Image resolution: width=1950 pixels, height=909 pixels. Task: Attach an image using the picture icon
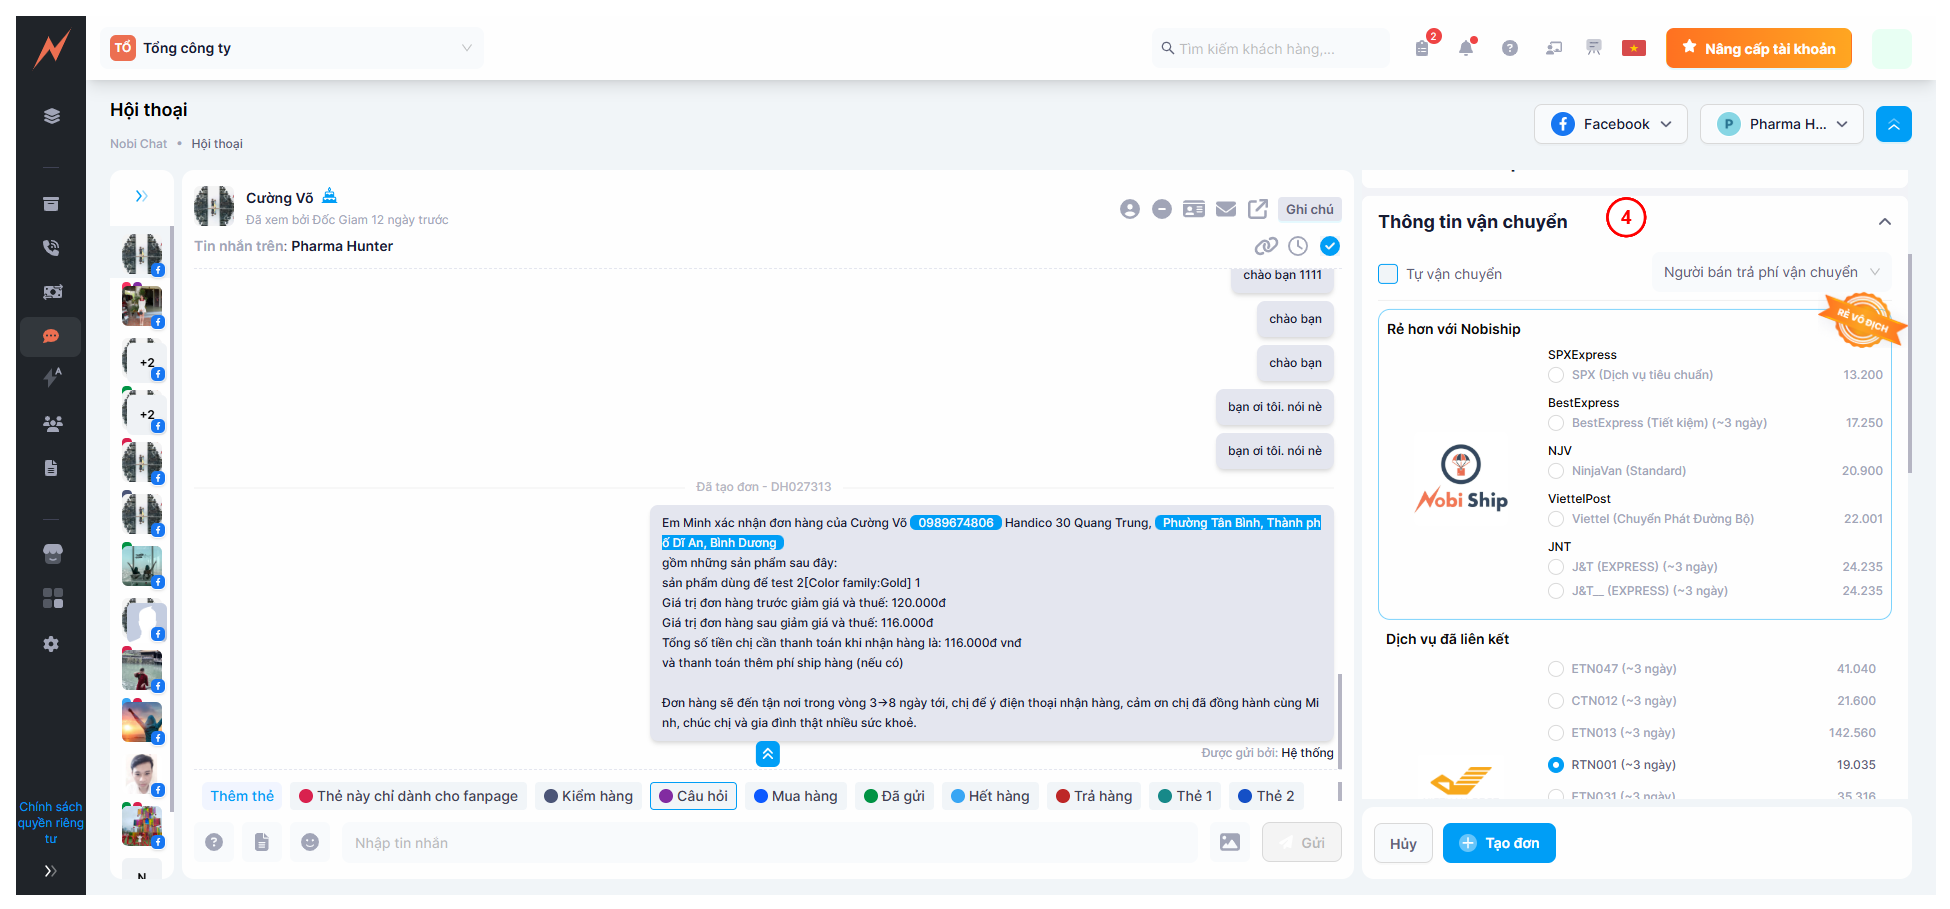click(1230, 843)
